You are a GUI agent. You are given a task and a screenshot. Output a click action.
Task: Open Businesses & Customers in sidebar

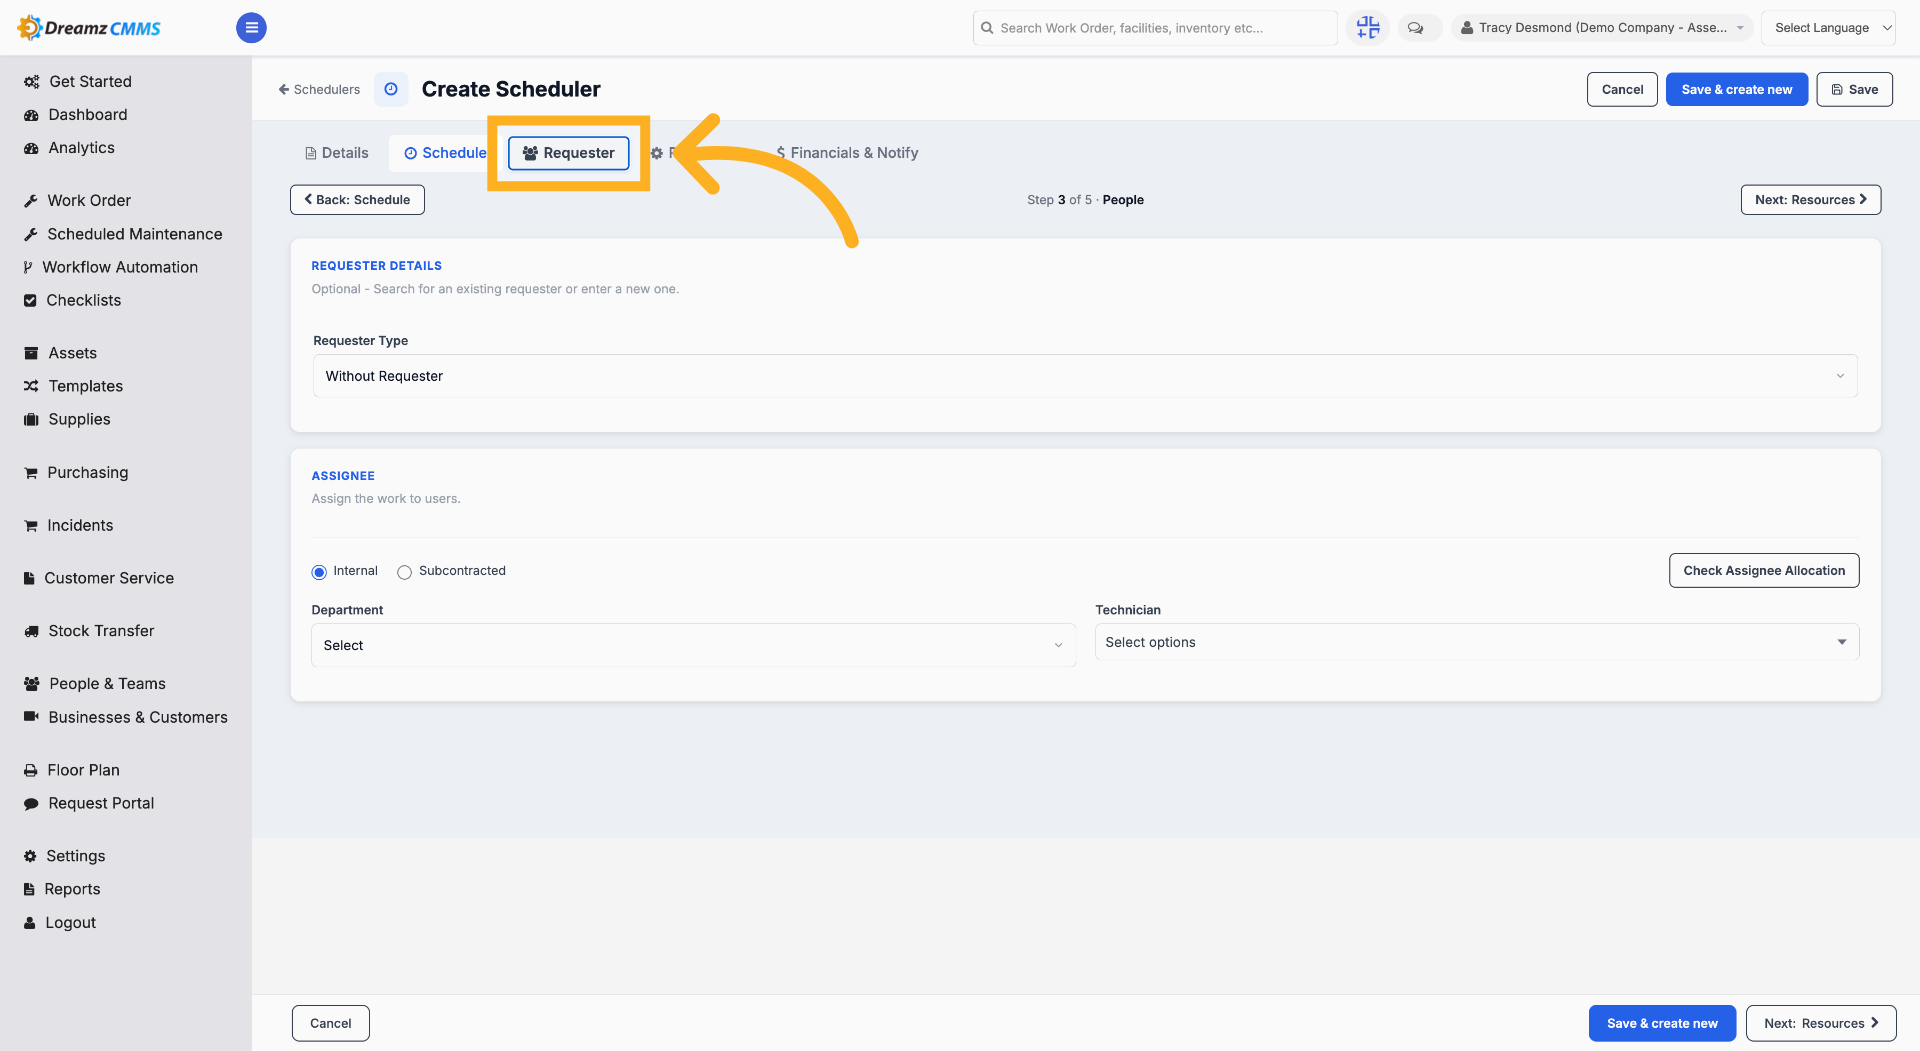[126, 717]
